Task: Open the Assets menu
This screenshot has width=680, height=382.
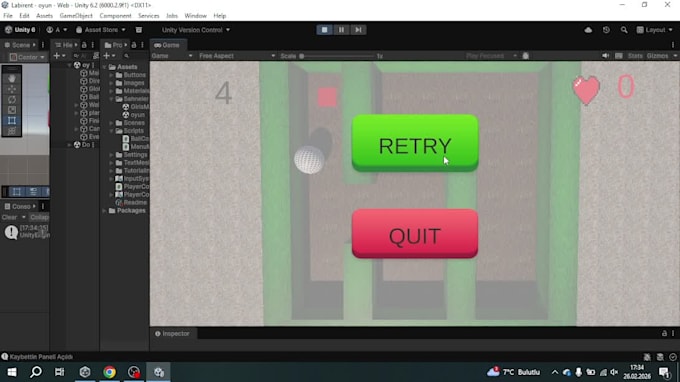Action: pyautogui.click(x=44, y=16)
